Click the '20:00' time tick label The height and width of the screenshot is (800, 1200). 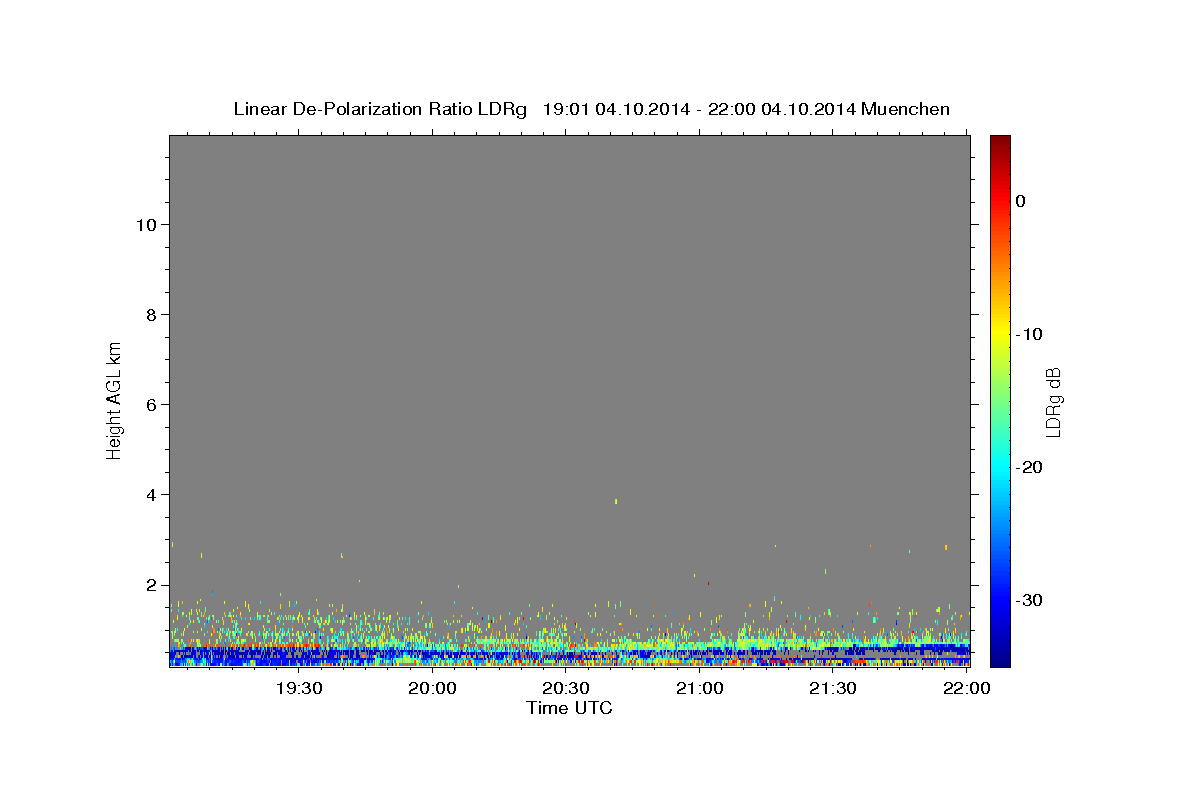[x=433, y=688]
